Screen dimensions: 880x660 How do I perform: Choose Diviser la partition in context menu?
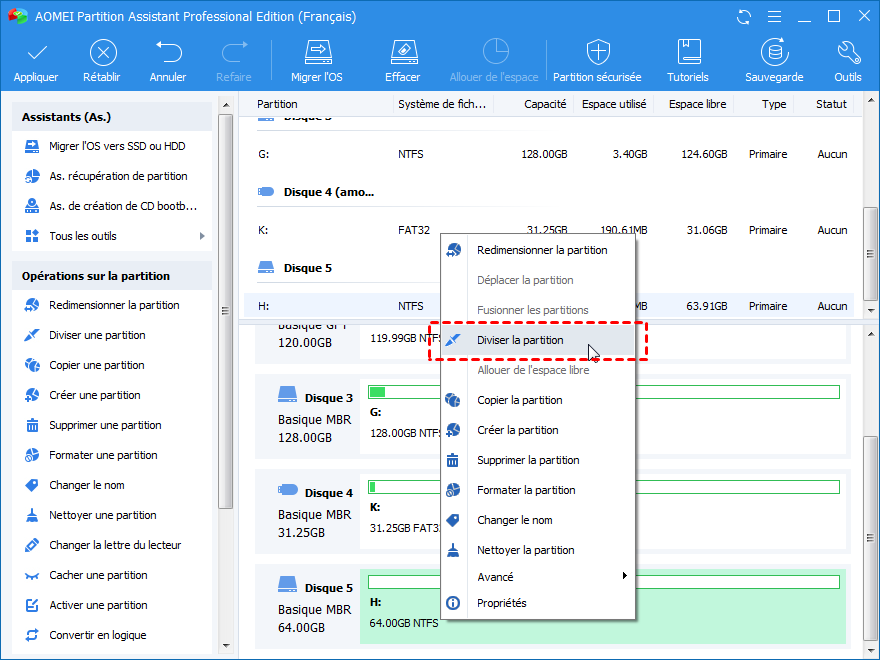click(520, 340)
